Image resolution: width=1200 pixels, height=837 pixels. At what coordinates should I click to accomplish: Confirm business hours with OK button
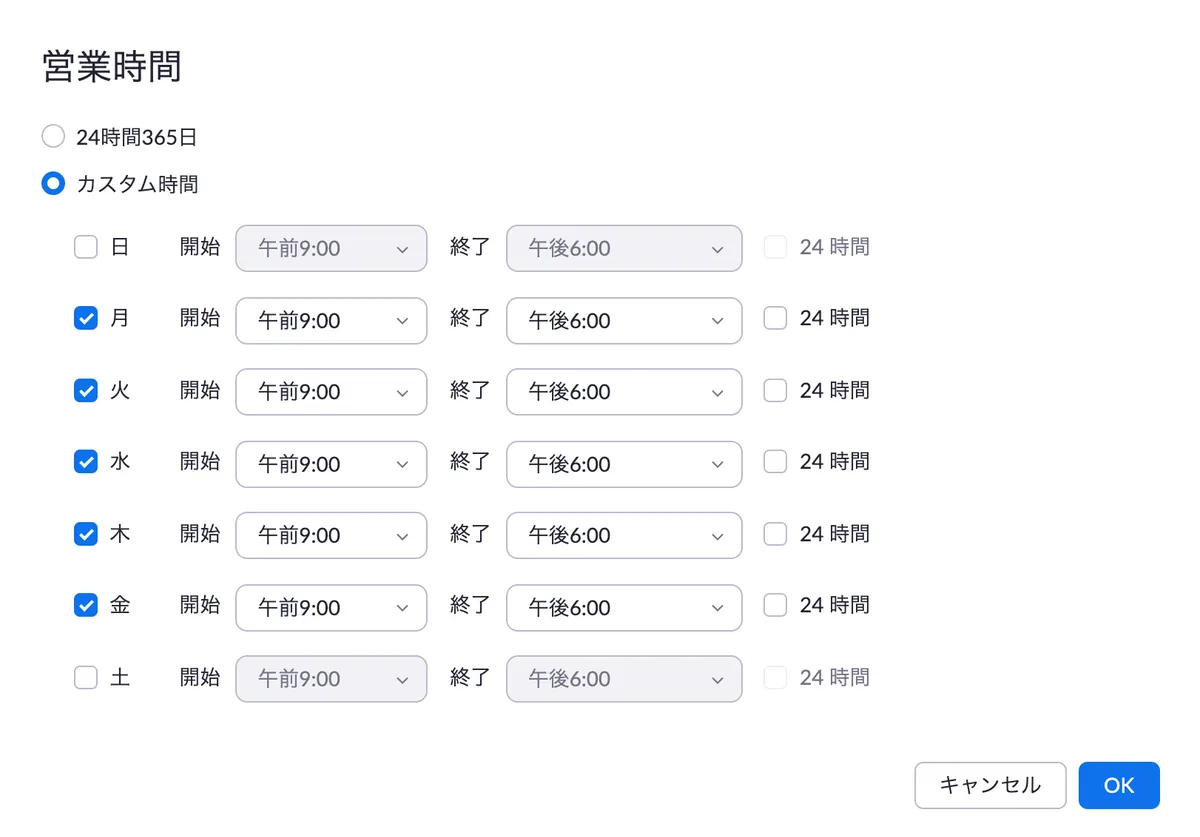1119,785
